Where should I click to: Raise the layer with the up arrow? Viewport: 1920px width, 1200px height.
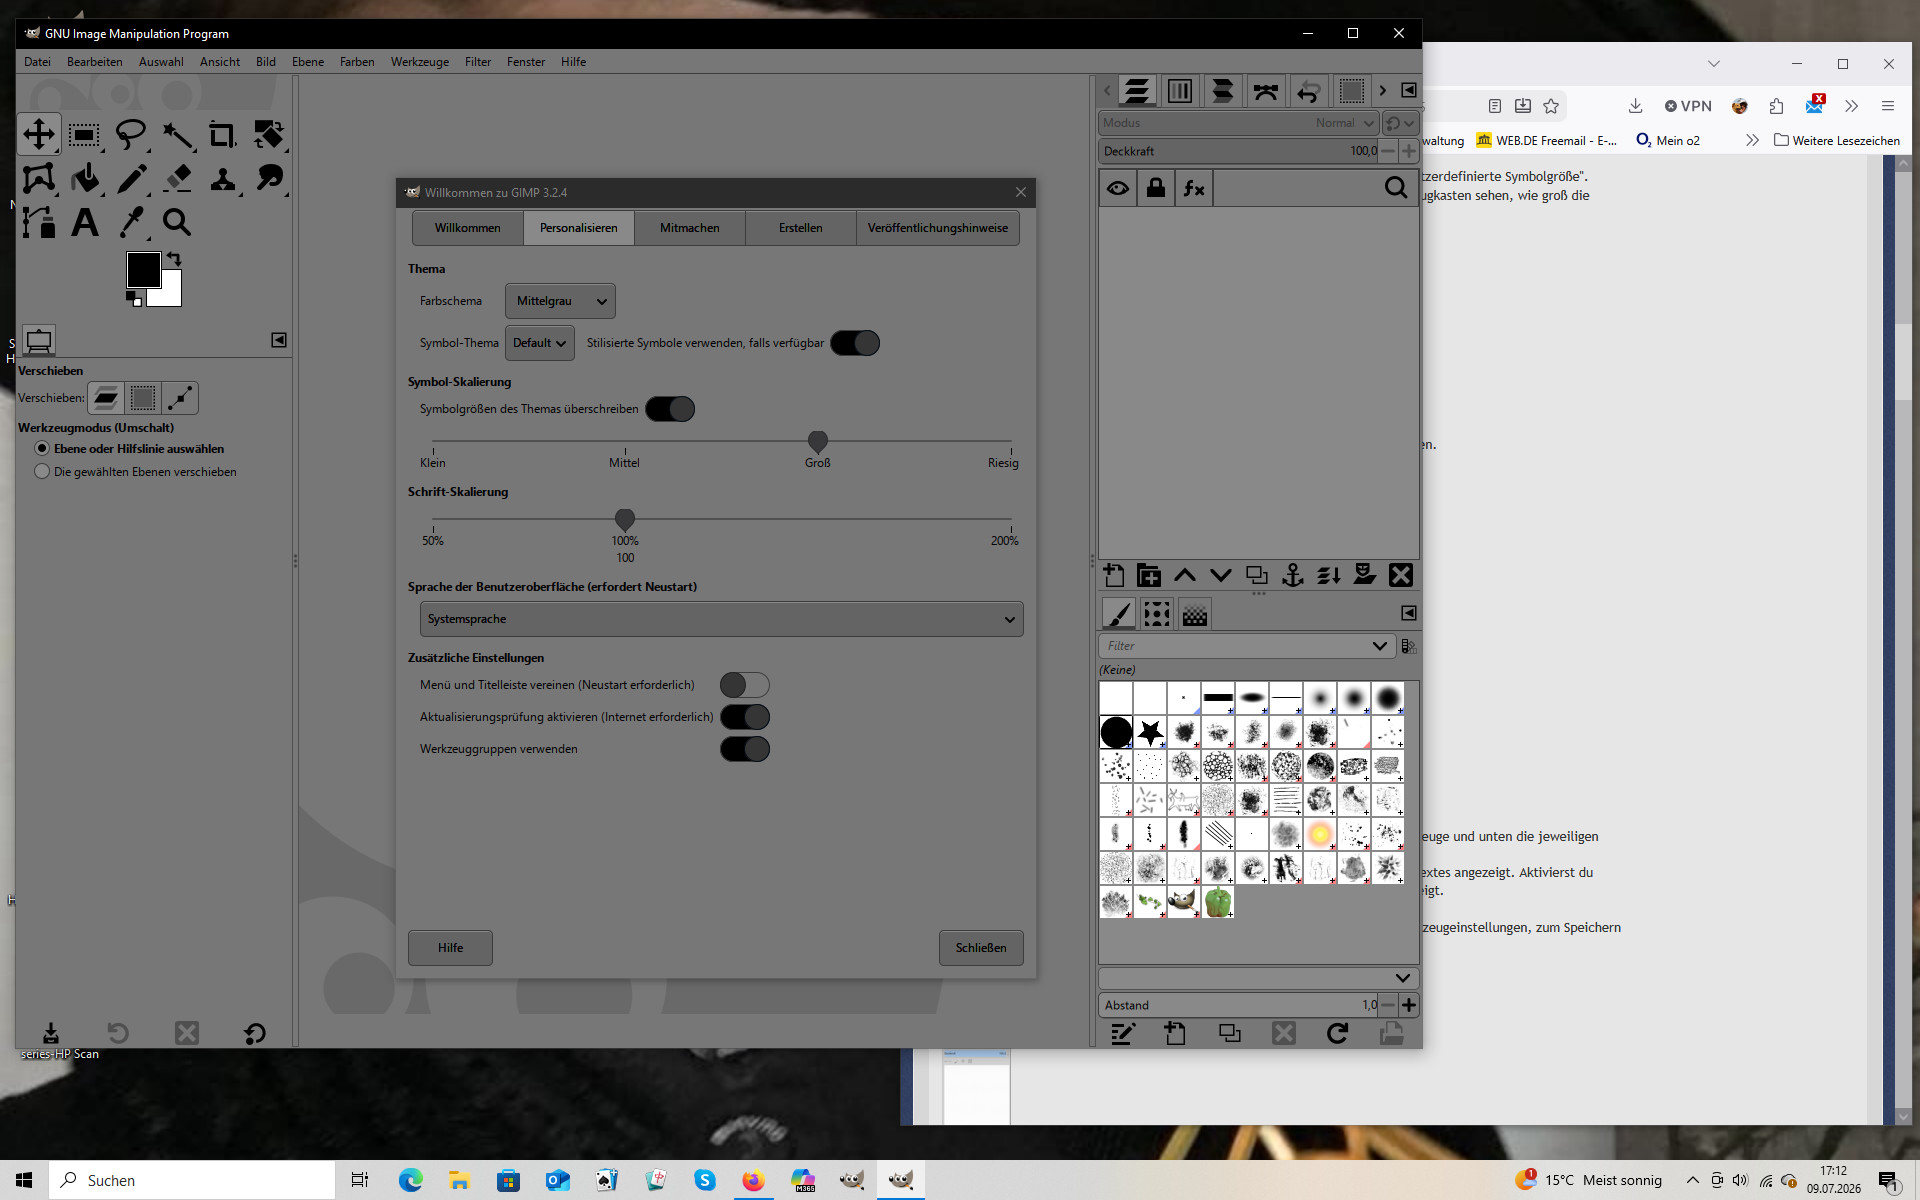coord(1185,575)
